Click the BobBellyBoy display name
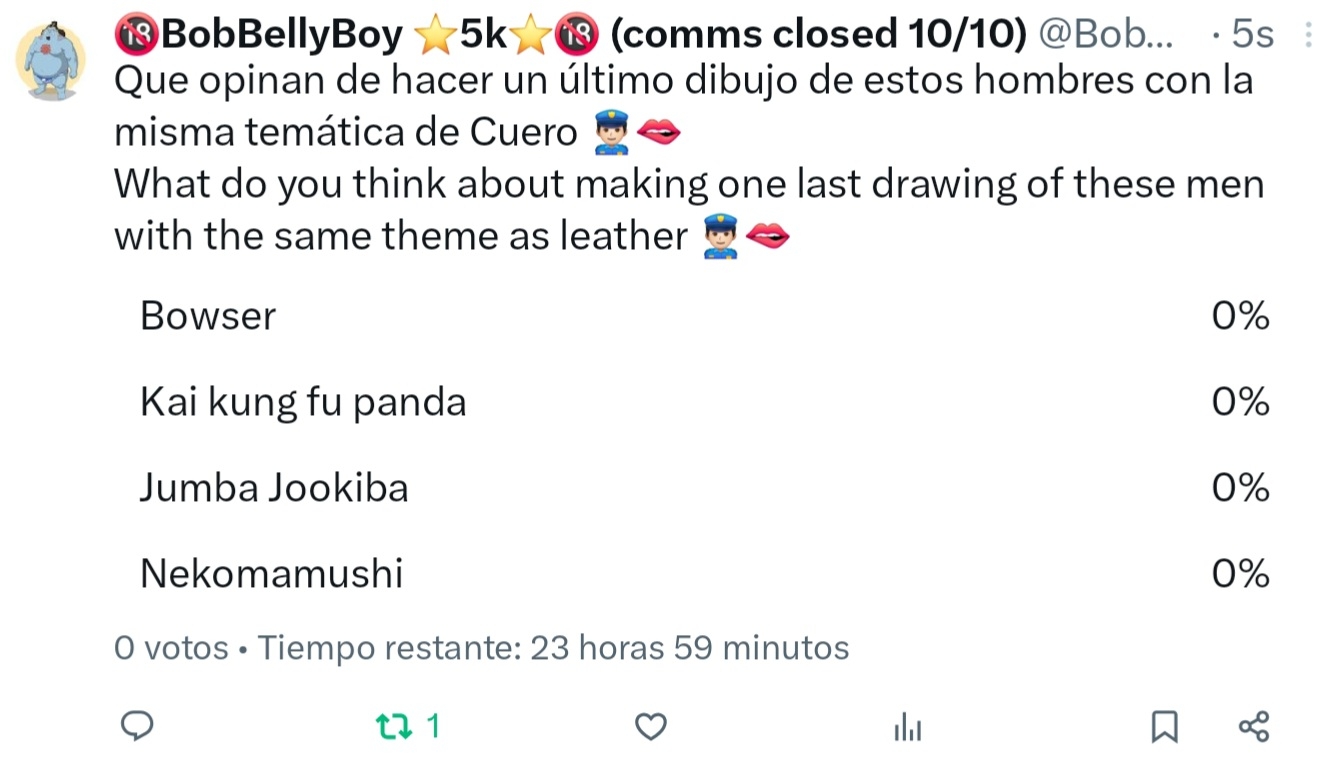 pos(281,36)
